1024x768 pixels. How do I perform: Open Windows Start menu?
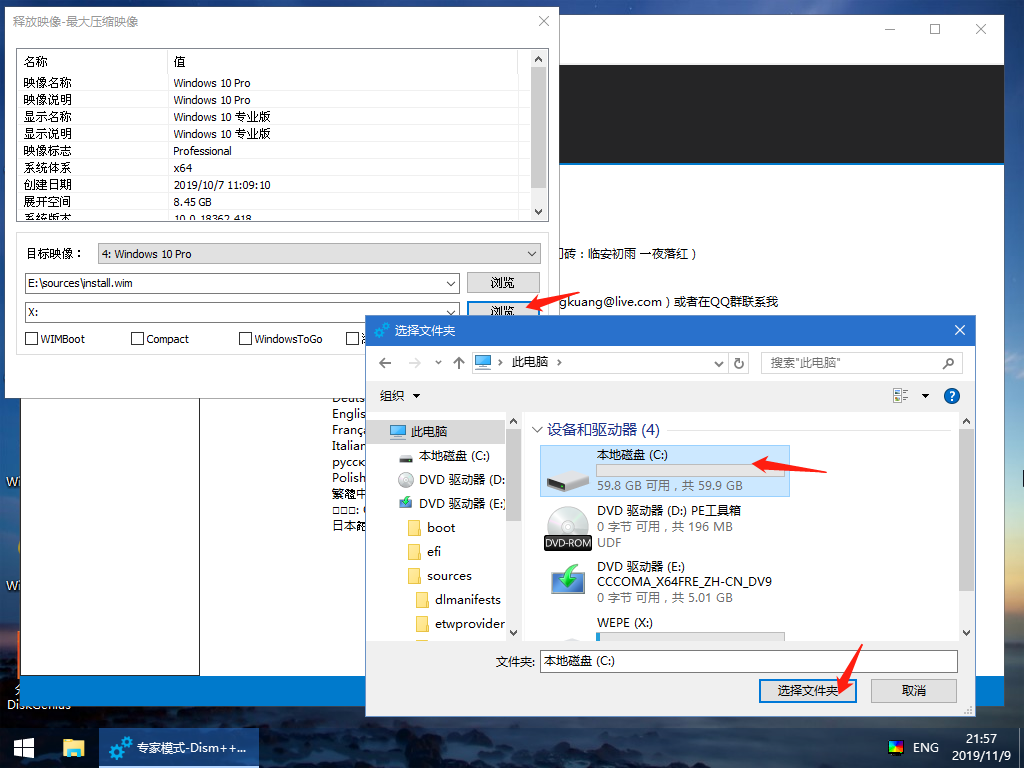[24, 748]
